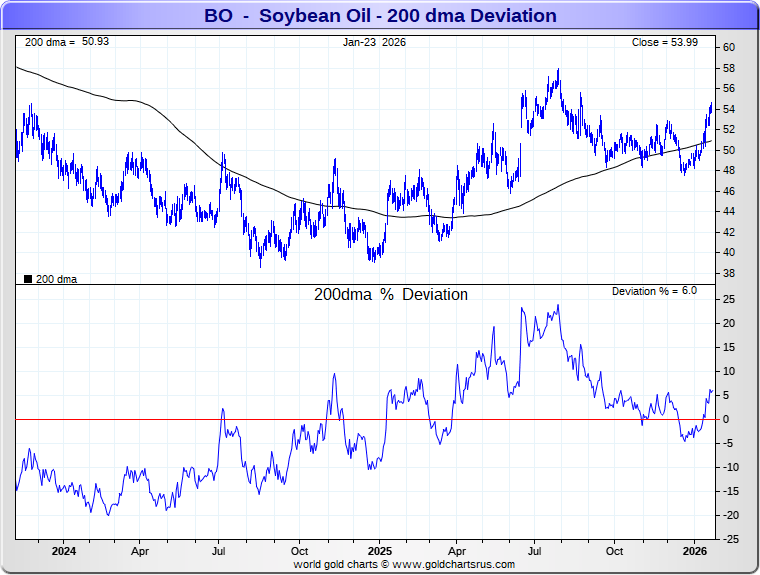Click the '-10' deviation axis label
This screenshot has height=575, width=760.
coord(731,467)
